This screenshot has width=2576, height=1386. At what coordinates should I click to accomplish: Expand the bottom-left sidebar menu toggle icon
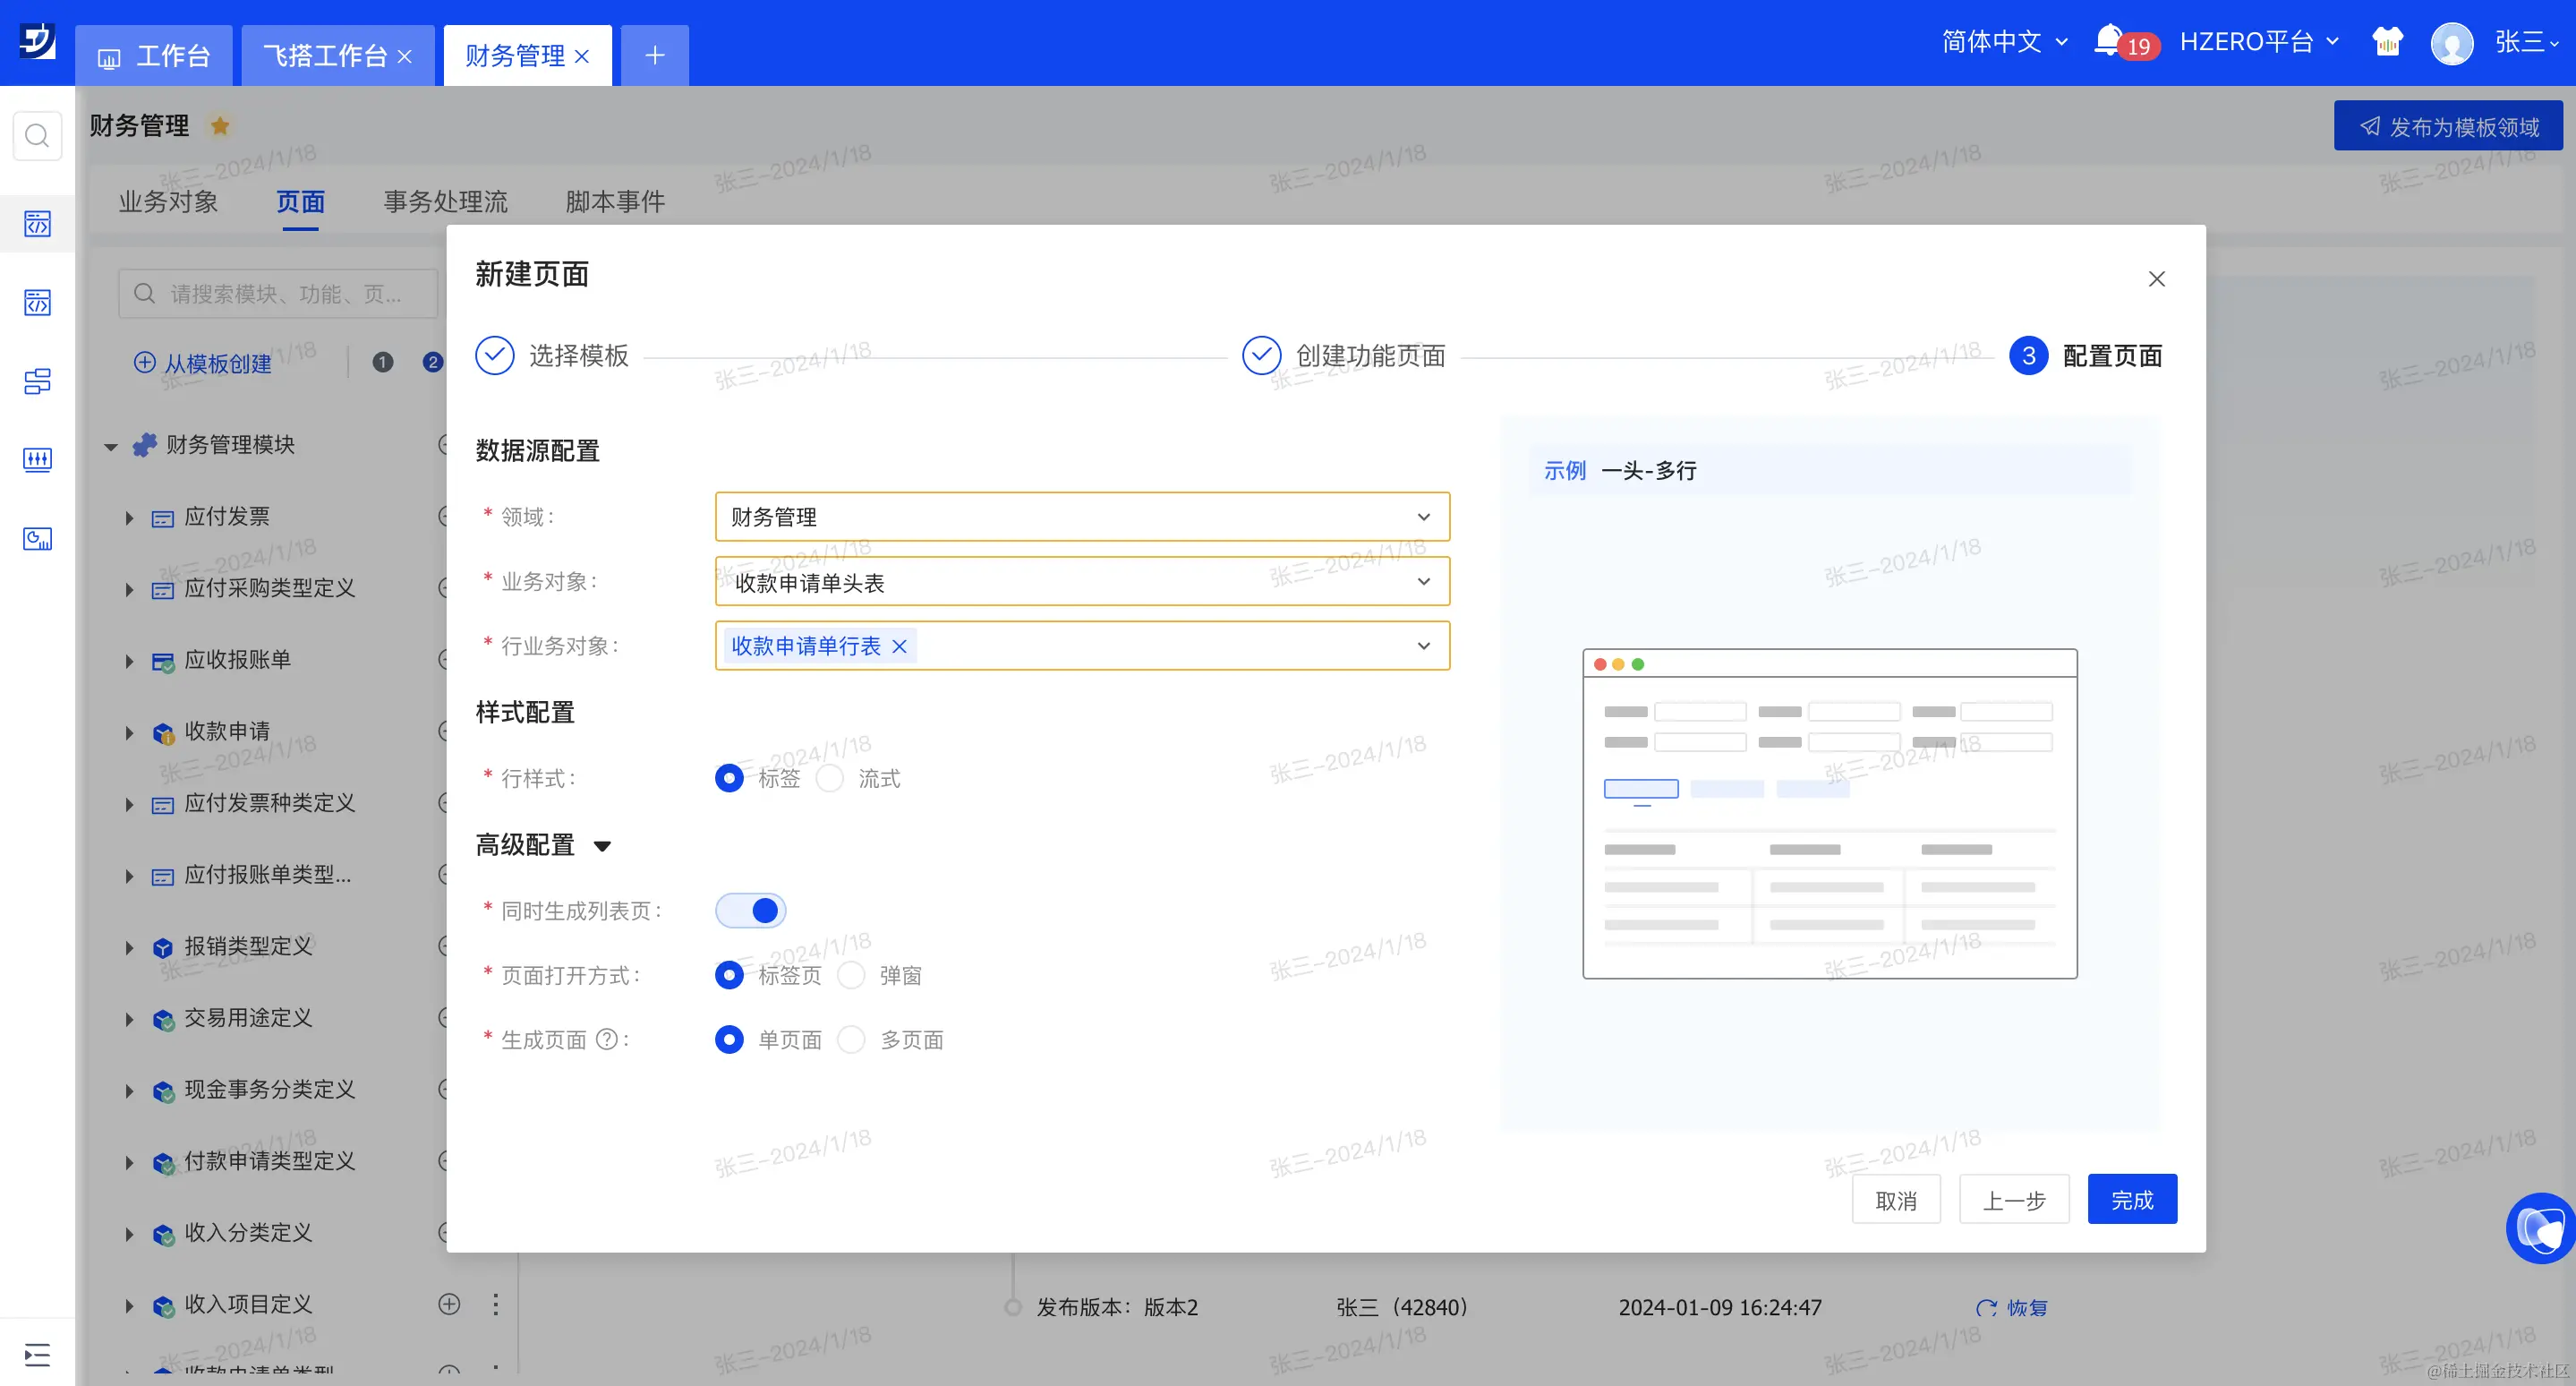point(37,1355)
